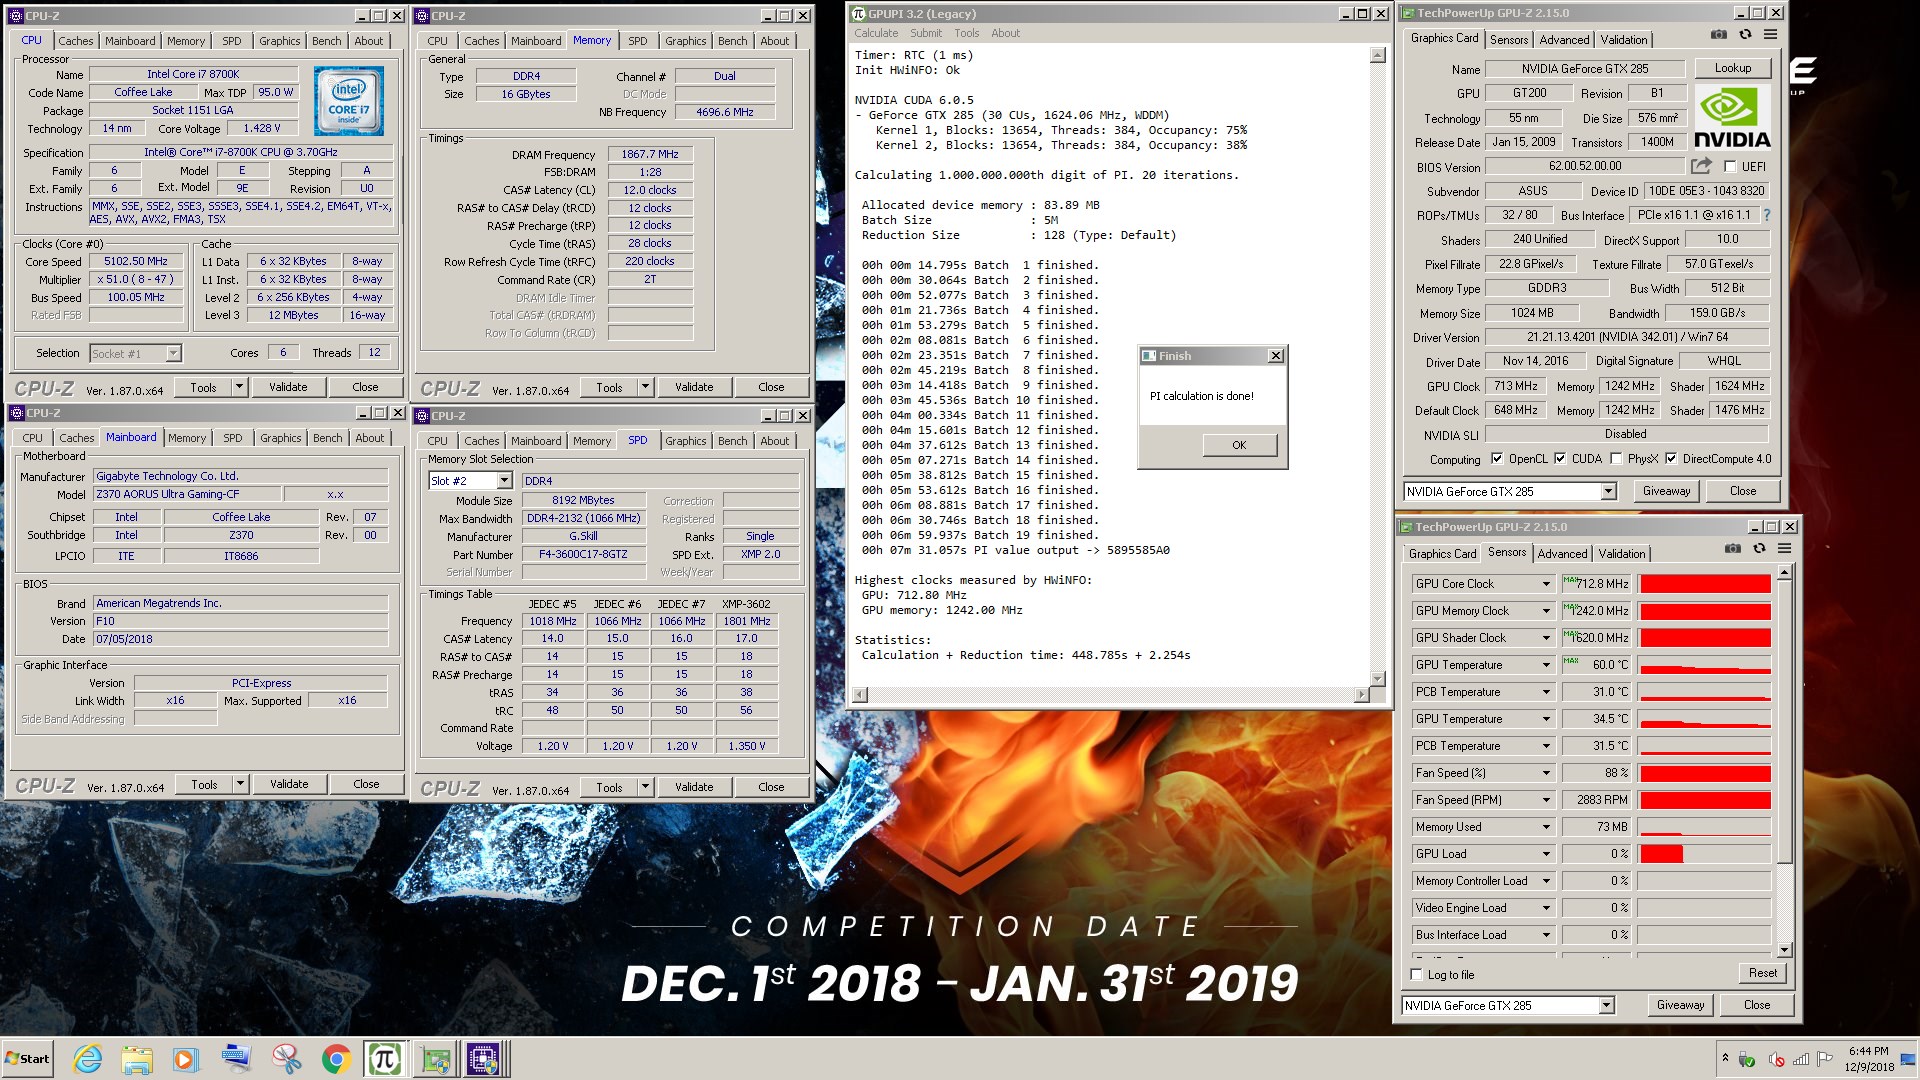The image size is (1920, 1080).
Task: Open Validation tab in GPU-Z Sensors window
Action: [1622, 553]
